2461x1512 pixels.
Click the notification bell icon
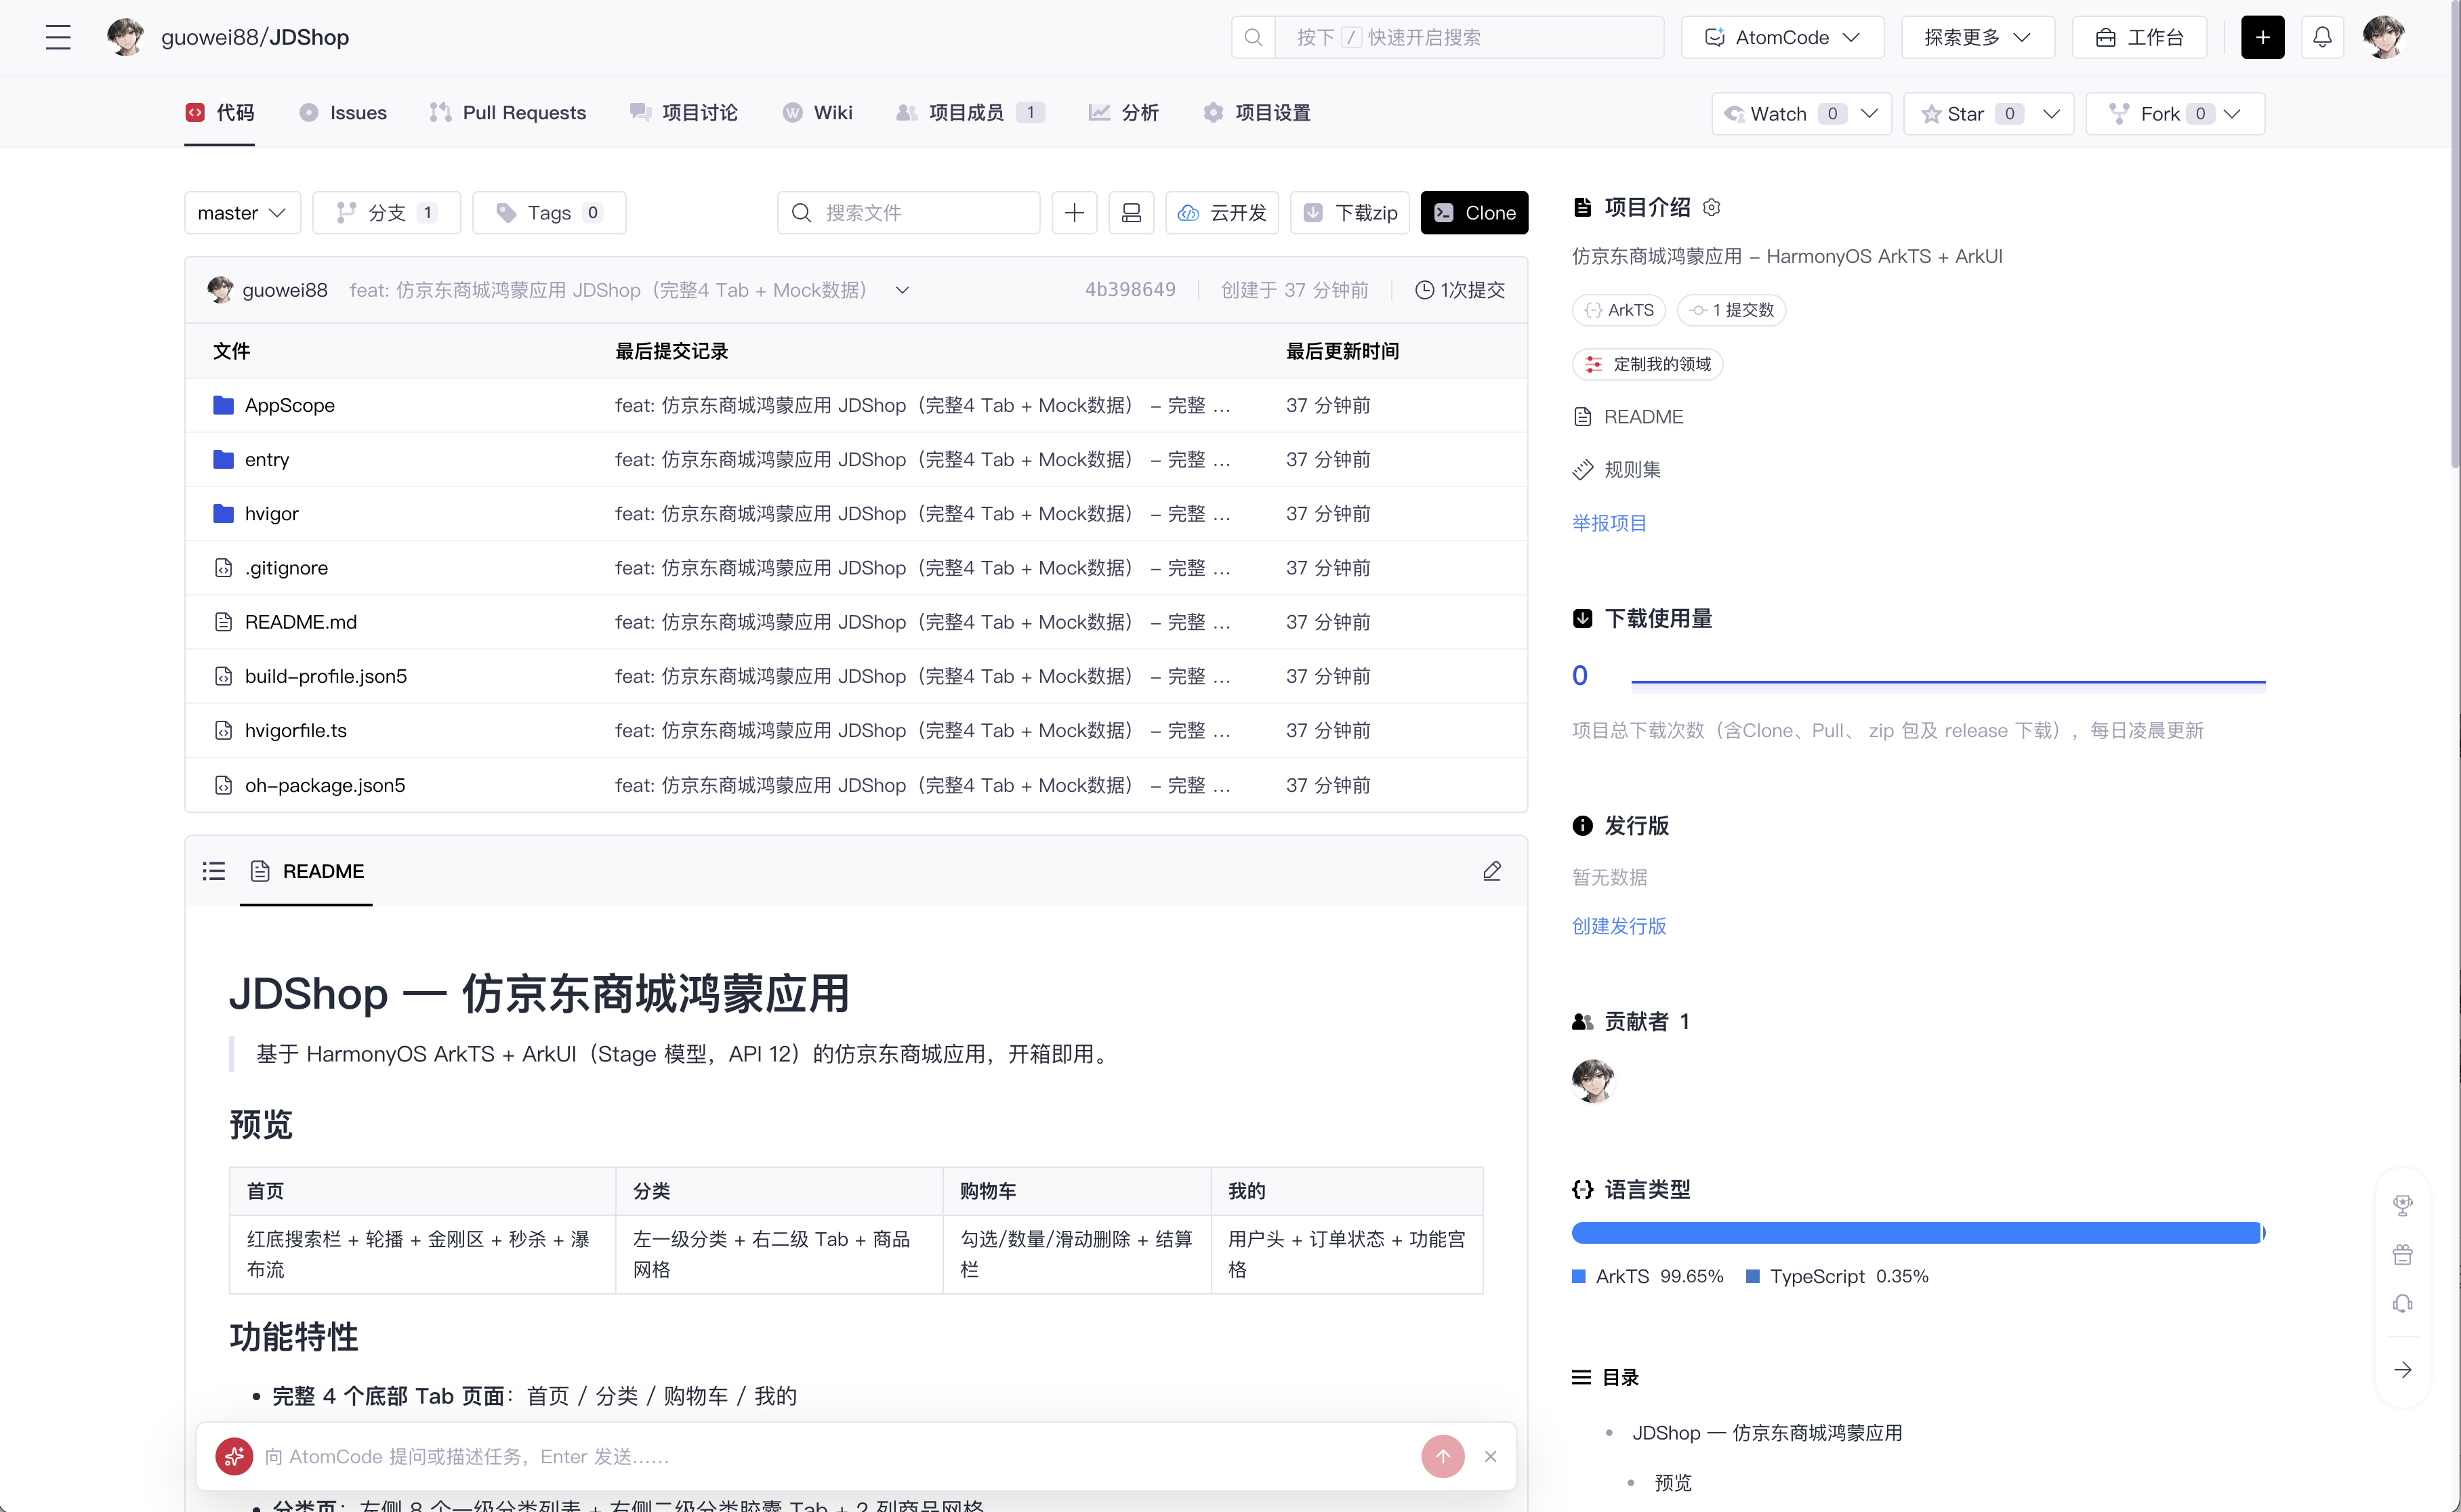click(2322, 37)
